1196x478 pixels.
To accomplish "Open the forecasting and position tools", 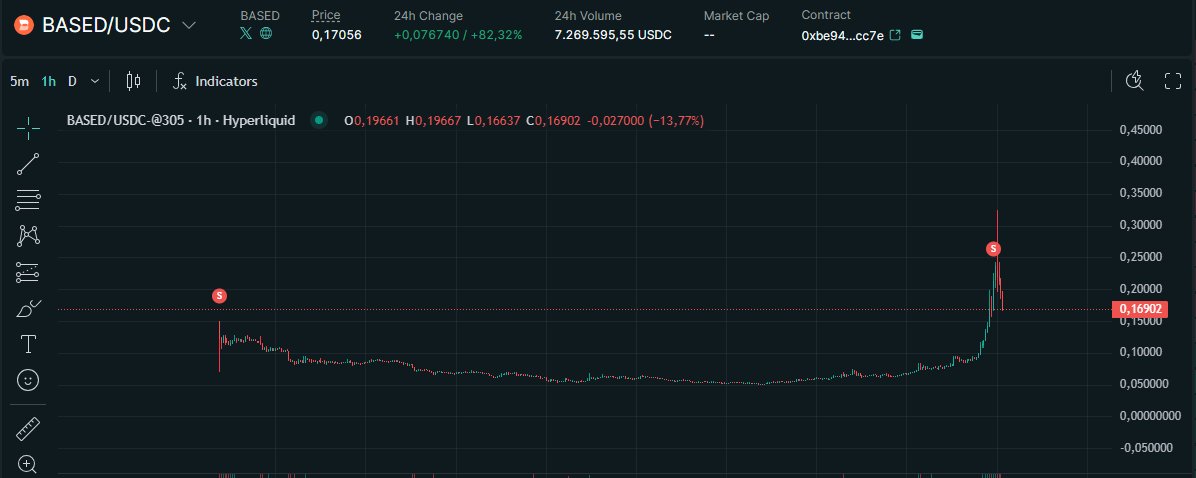I will click(x=28, y=272).
